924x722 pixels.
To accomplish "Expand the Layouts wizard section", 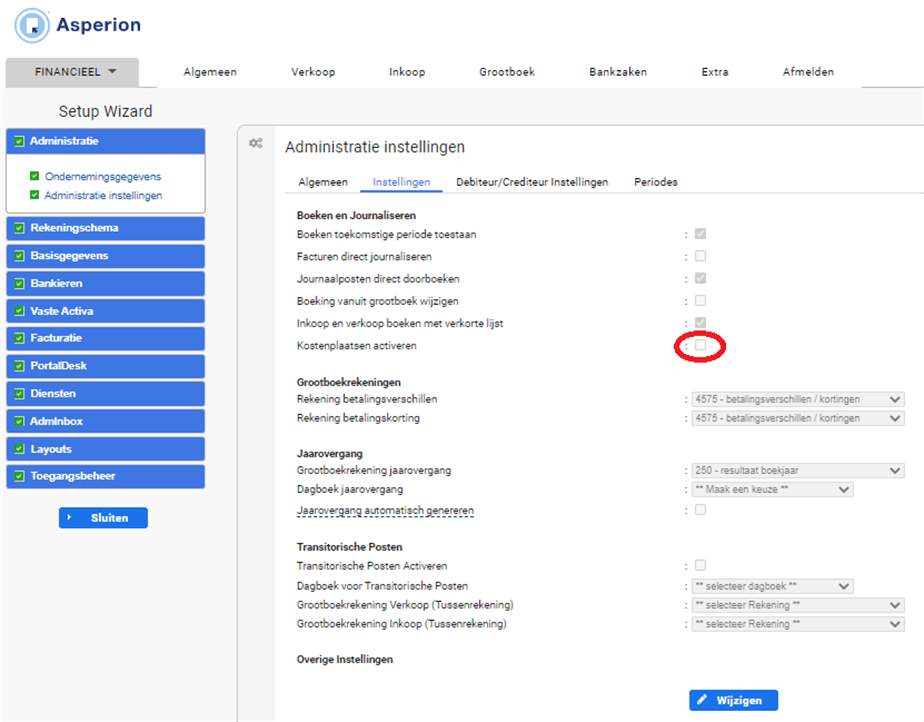I will [105, 449].
